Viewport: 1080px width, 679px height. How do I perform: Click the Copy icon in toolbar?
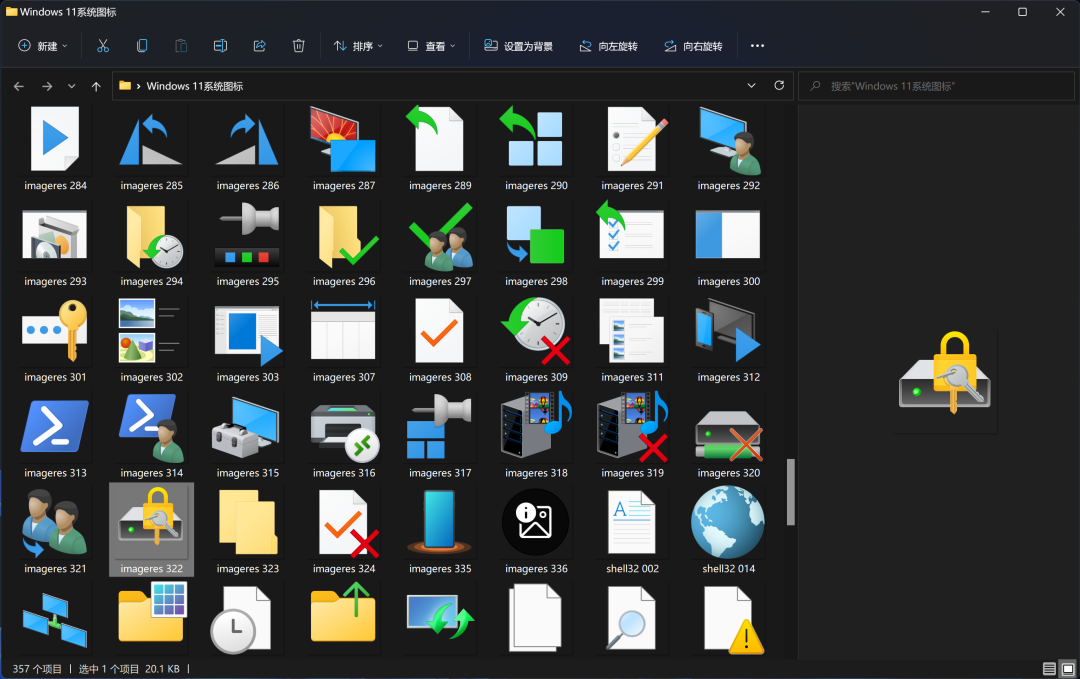(x=142, y=46)
